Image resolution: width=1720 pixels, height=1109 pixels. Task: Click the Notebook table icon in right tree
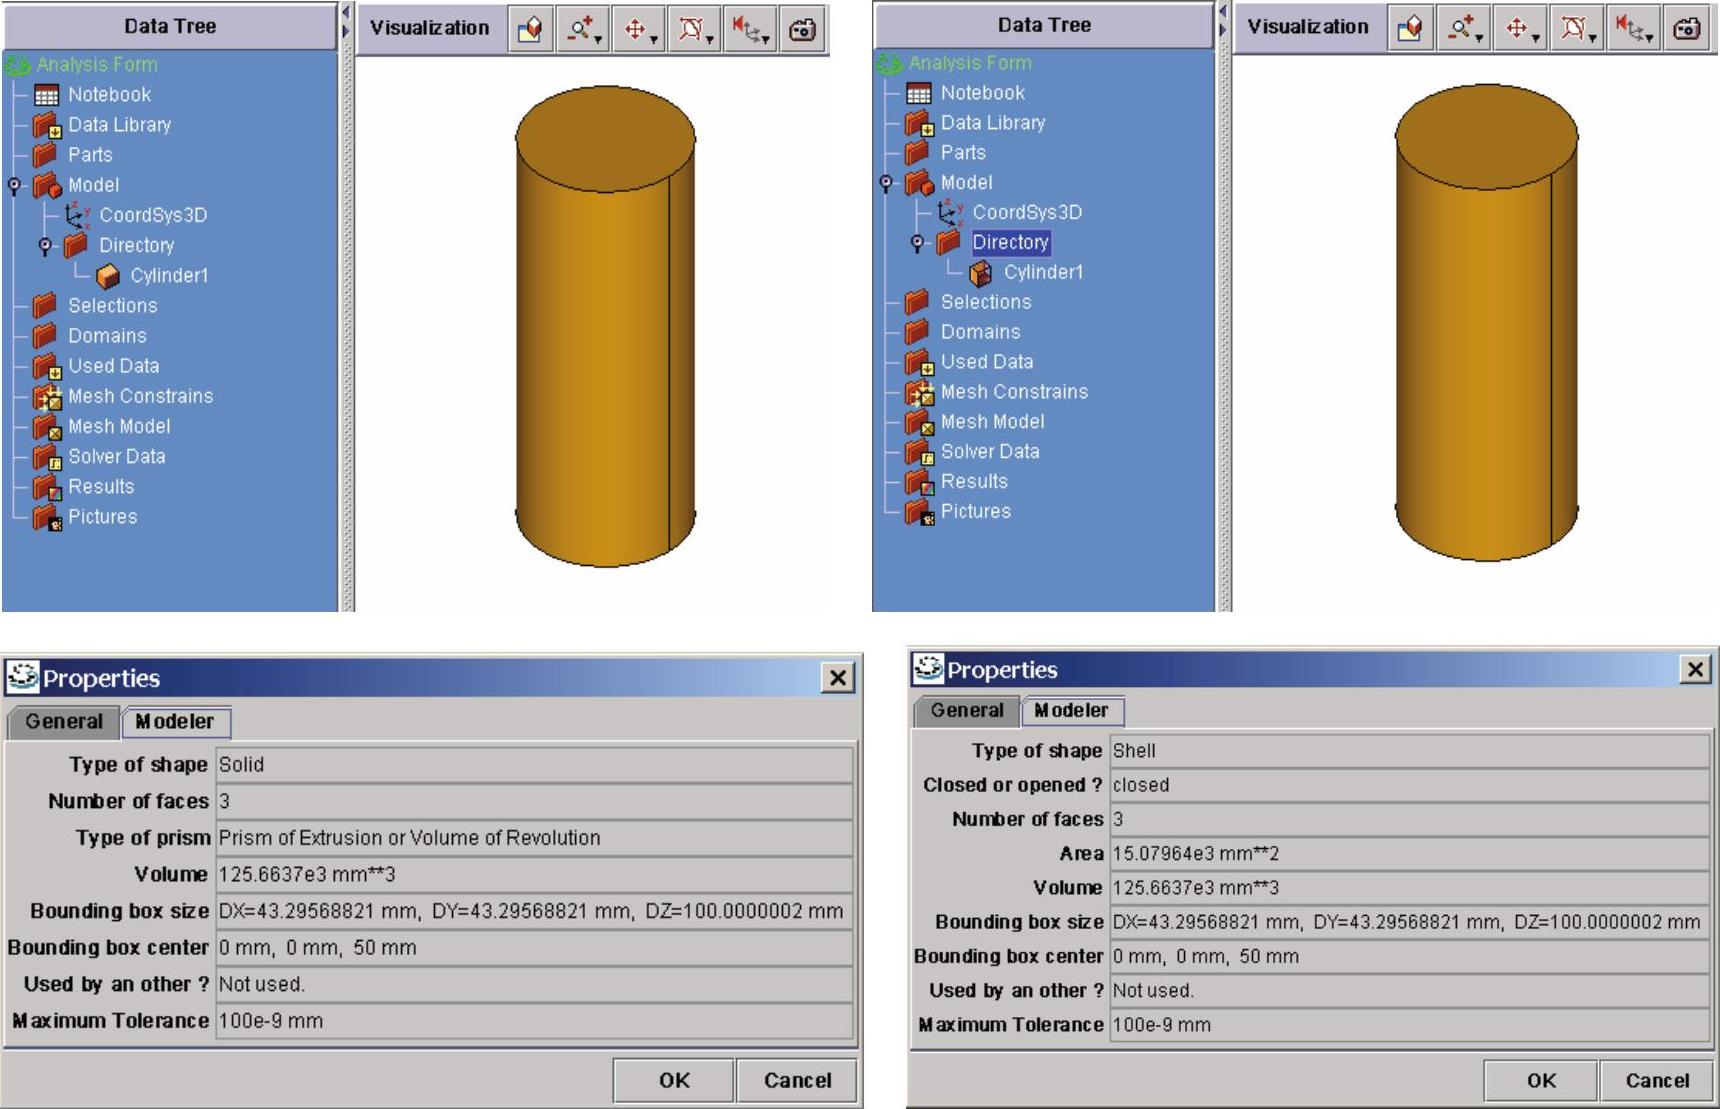pos(918,94)
